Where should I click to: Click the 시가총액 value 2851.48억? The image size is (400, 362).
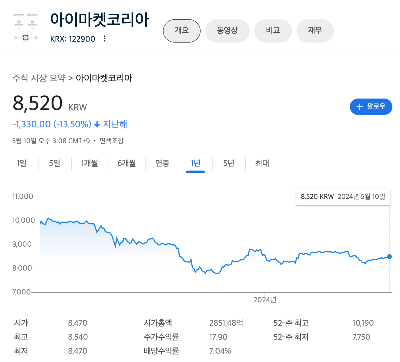(x=226, y=323)
